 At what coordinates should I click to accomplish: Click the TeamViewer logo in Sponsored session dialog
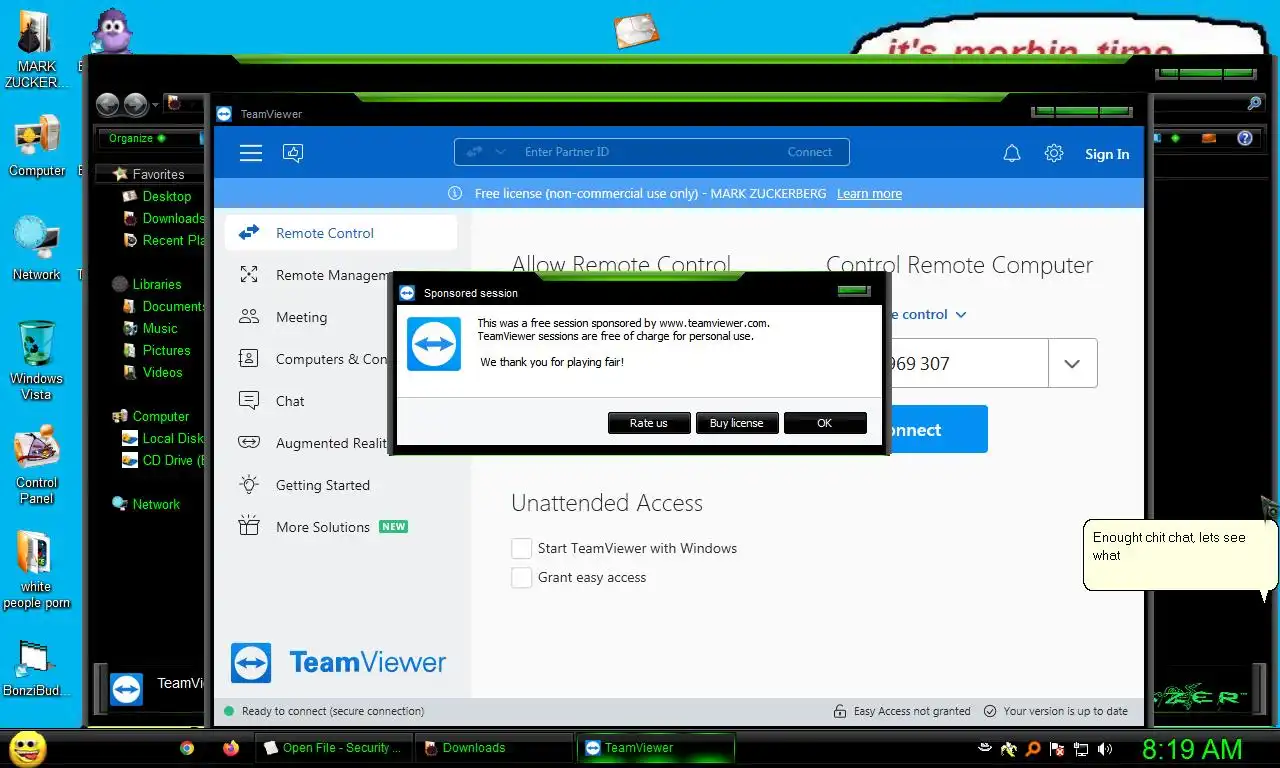[x=434, y=344]
